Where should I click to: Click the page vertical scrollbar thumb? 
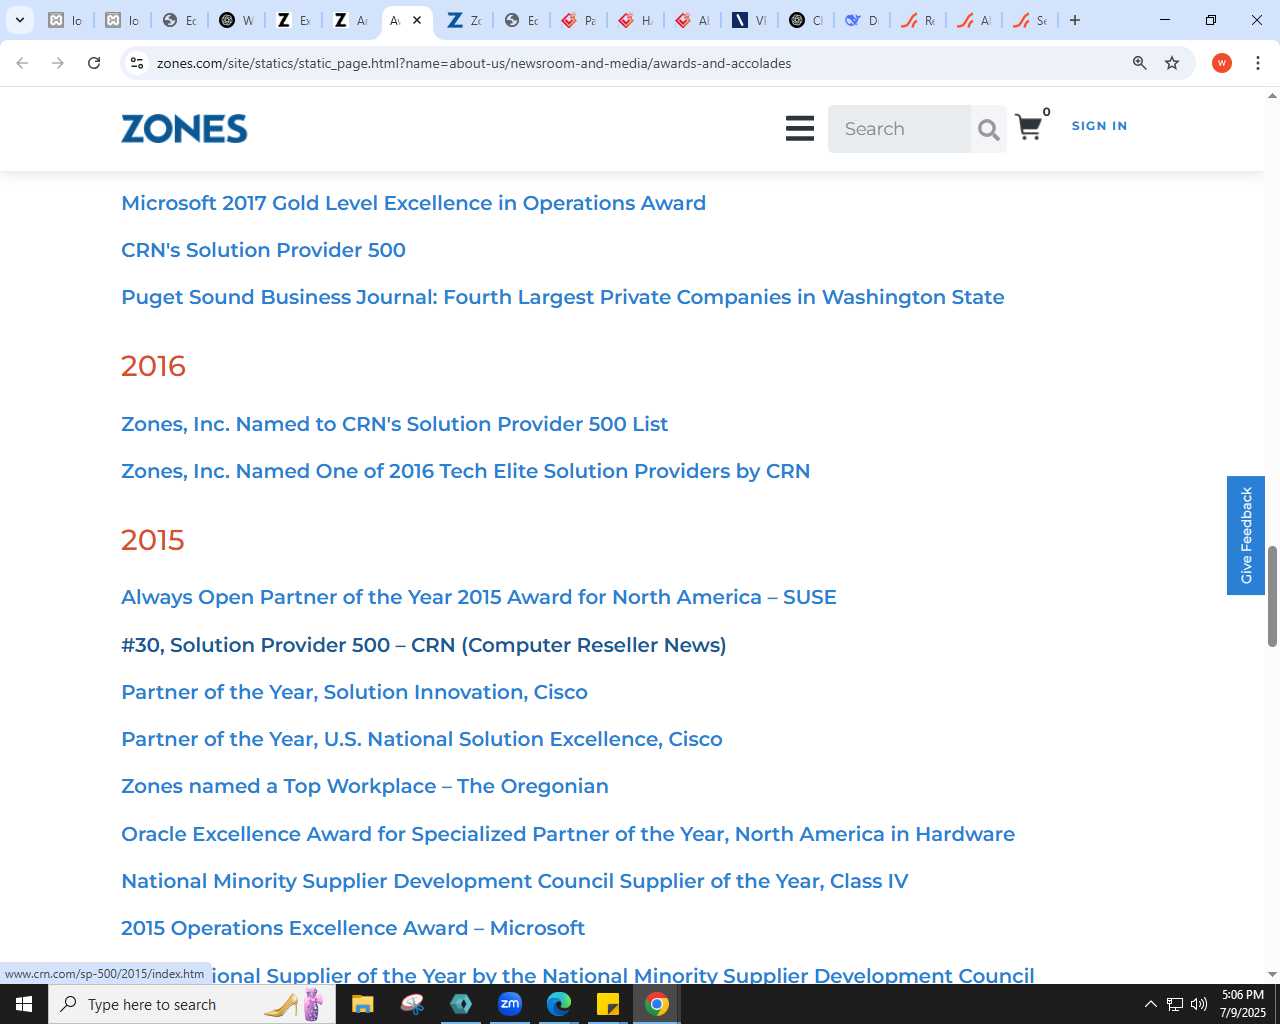pos(1272,596)
